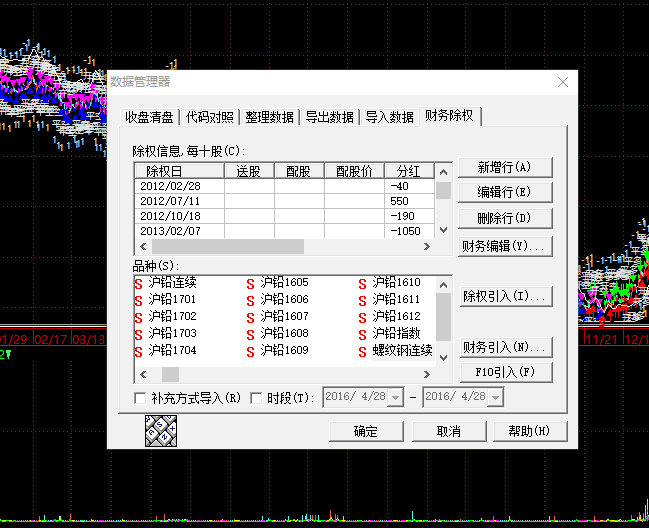This screenshot has width=649, height=528.
Task: Click the ex-rights table scroll right arrow
Action: click(x=427, y=247)
